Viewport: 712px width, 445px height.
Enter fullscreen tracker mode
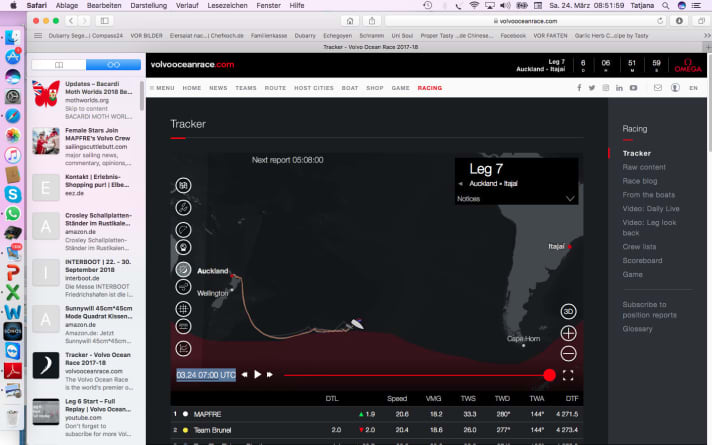tap(568, 375)
